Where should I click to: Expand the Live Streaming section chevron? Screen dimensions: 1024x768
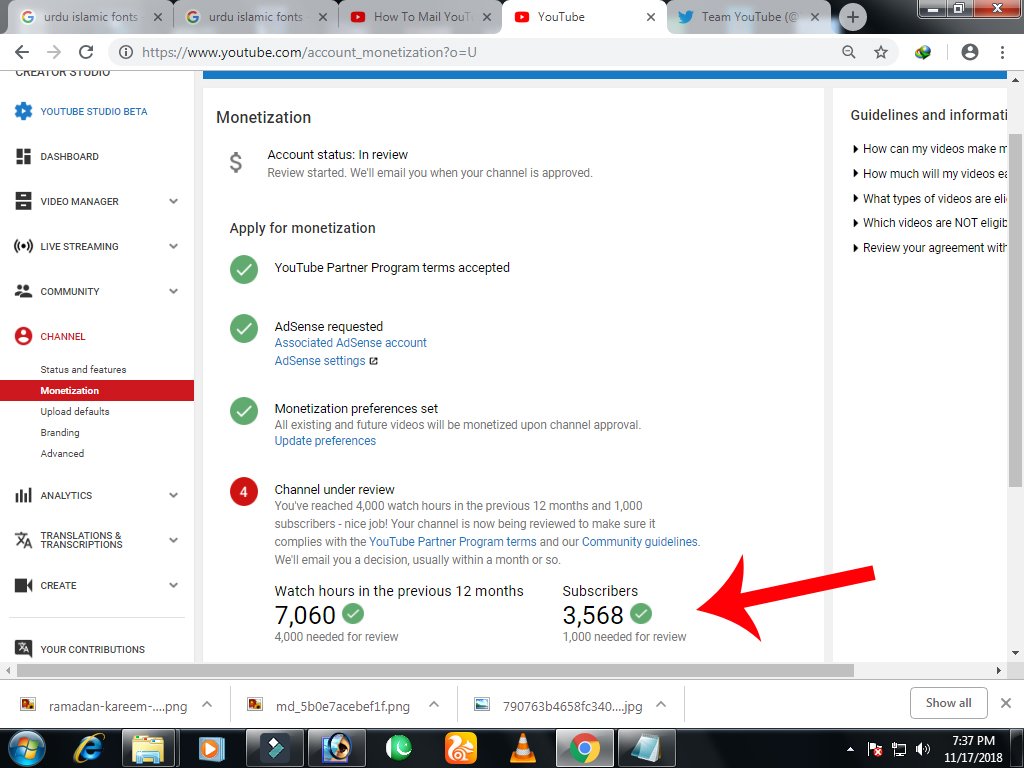click(173, 246)
